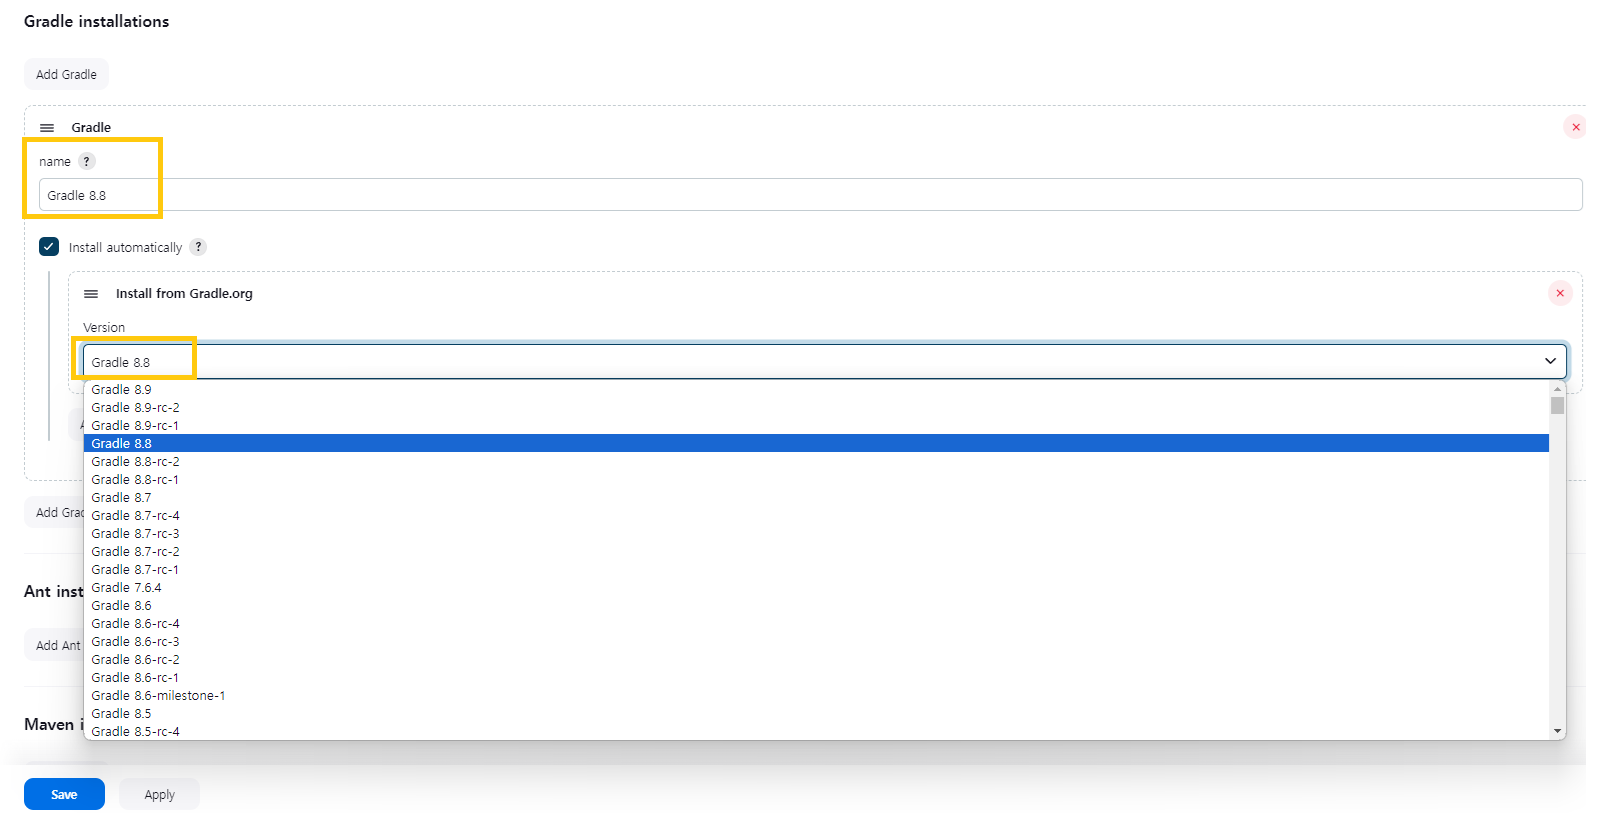
Task: Click drag handle for Install from Gradle.org
Action: click(x=91, y=294)
